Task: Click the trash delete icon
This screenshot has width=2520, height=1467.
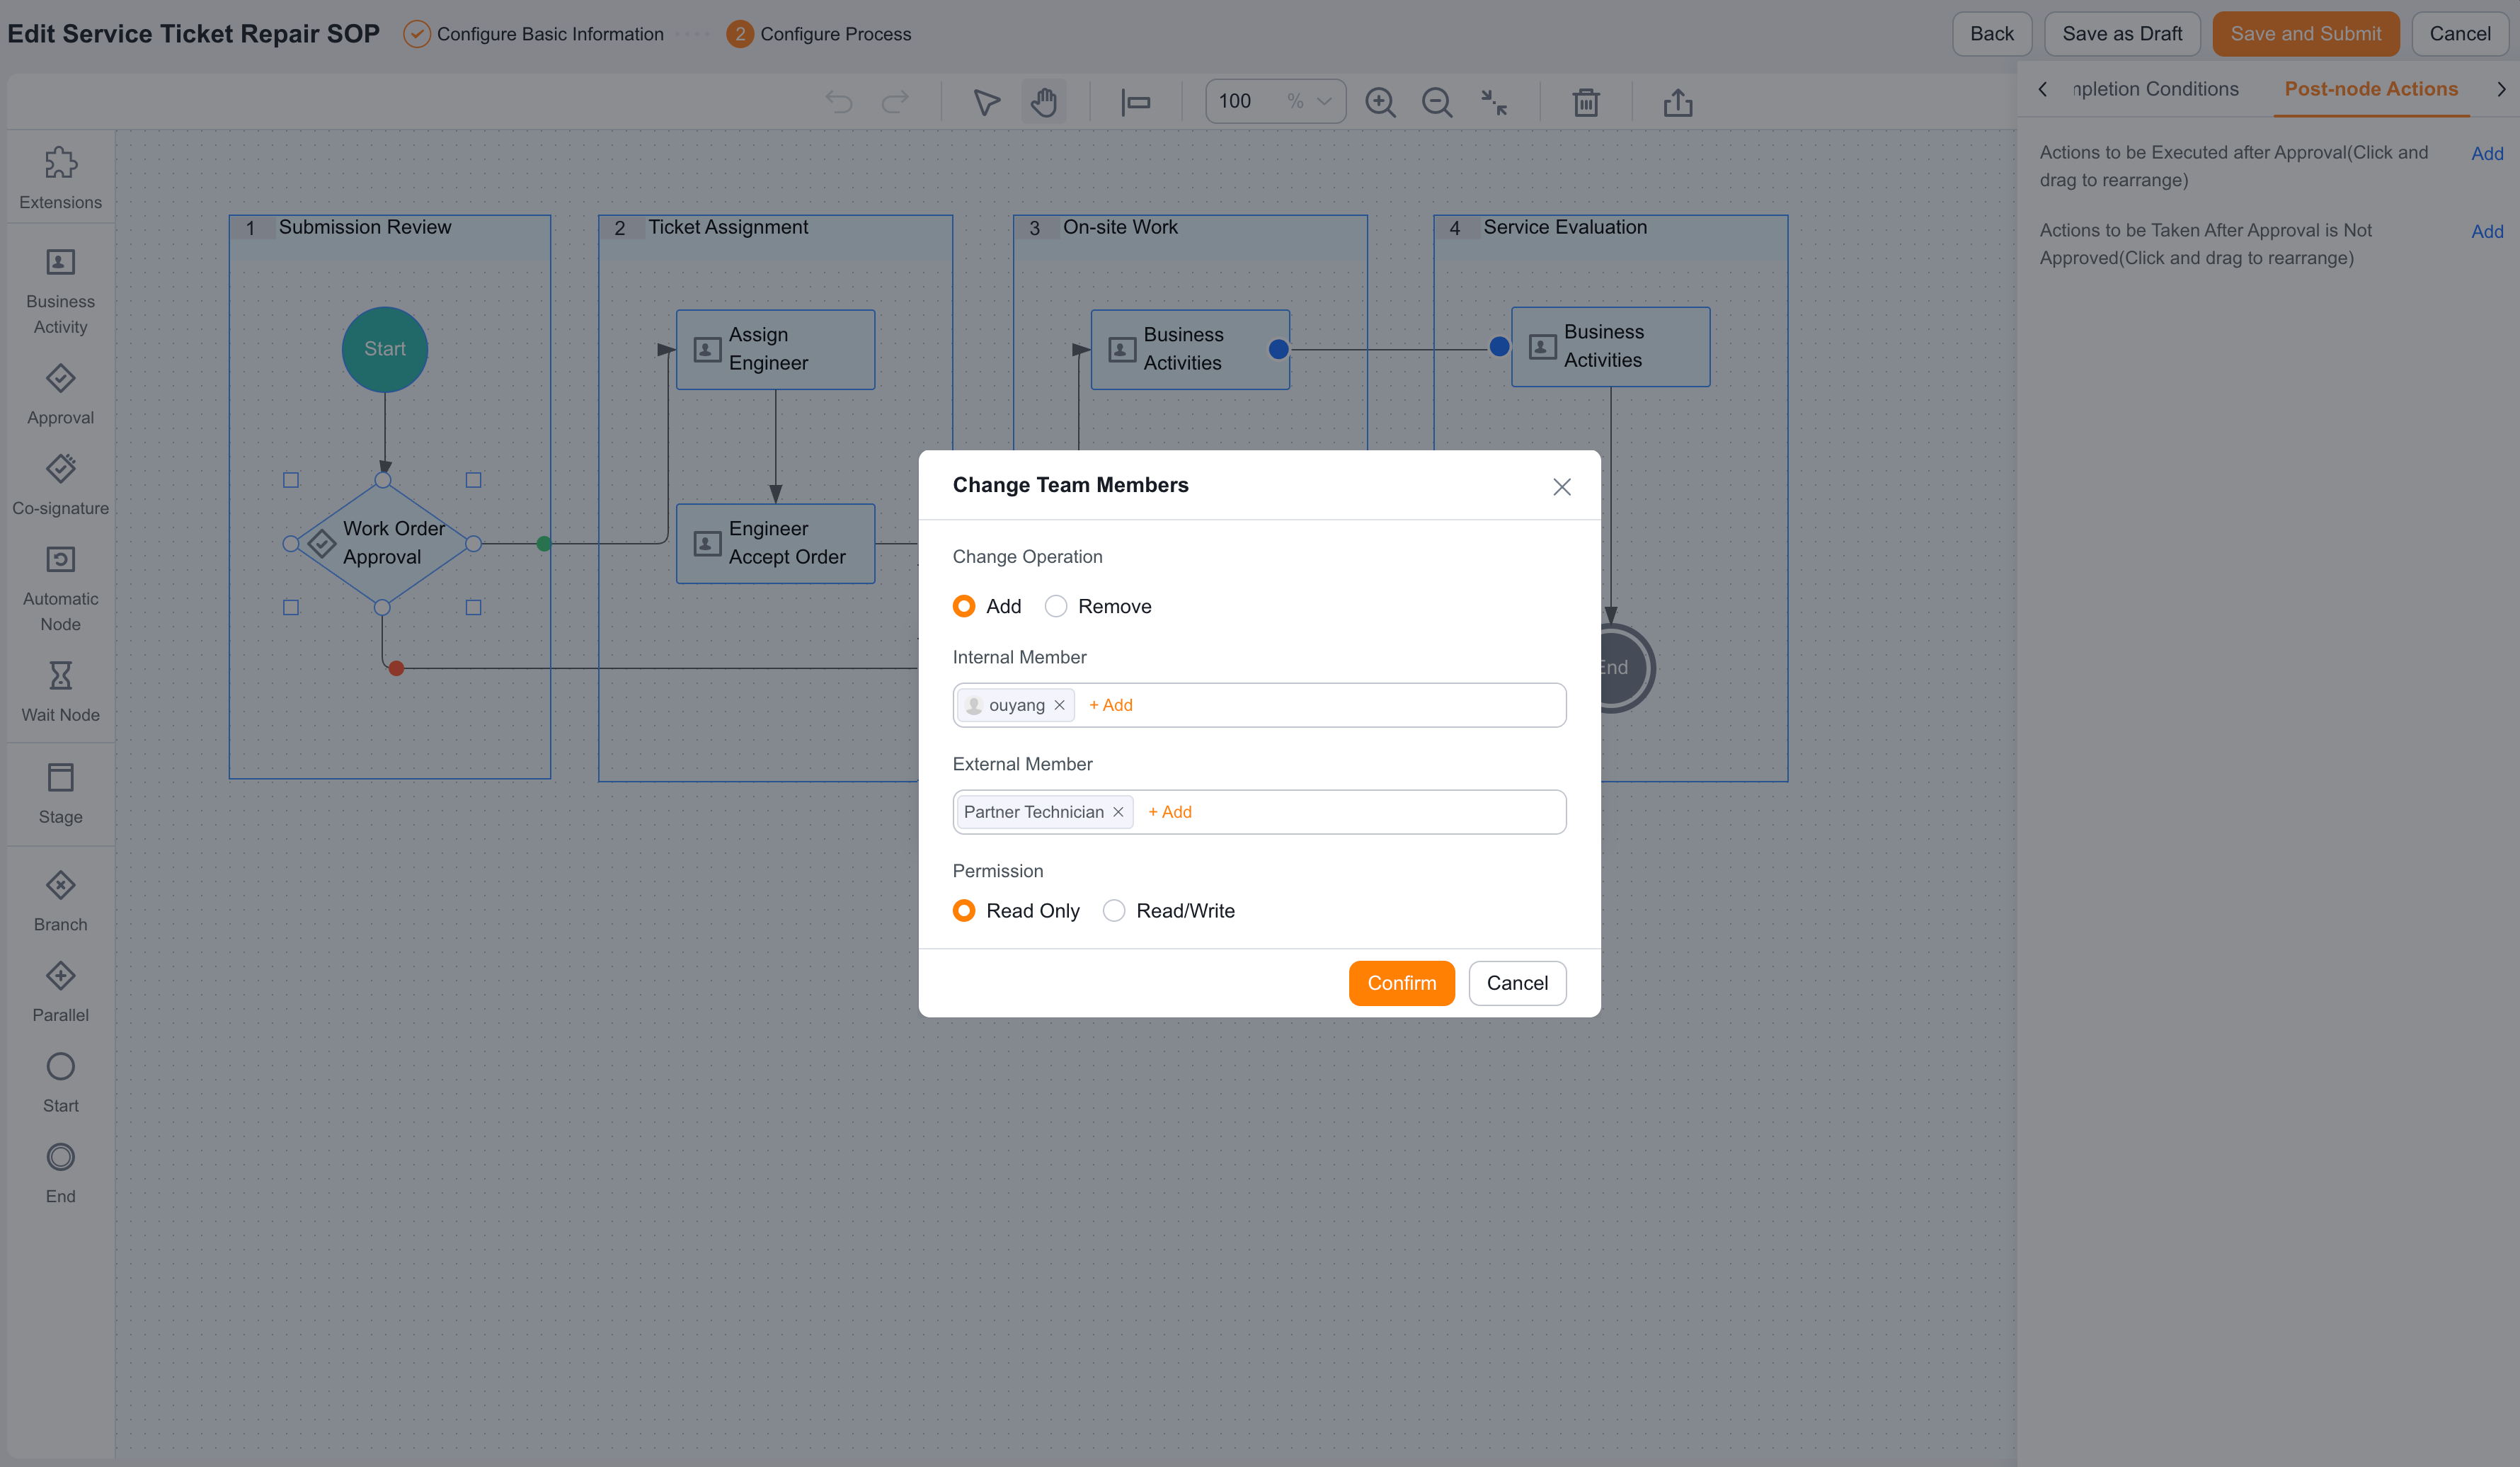Action: 1586,102
